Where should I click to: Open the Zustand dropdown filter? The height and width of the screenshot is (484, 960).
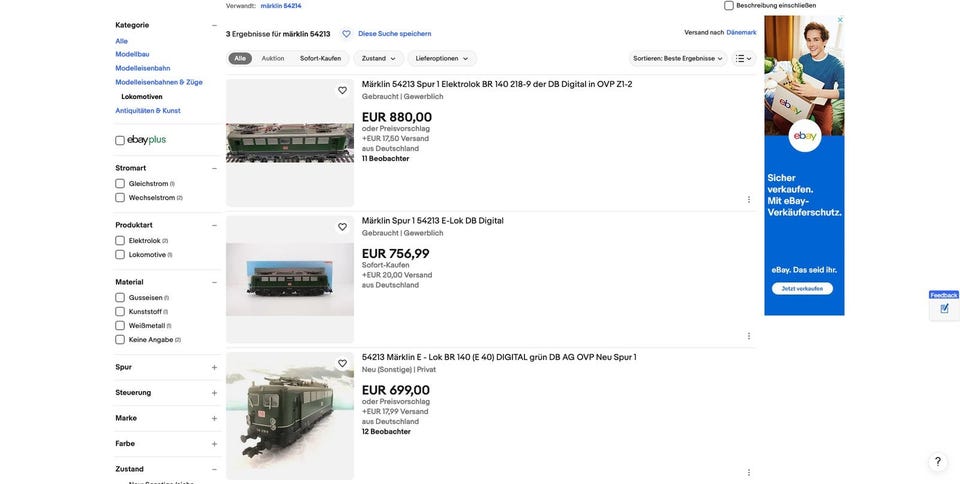click(379, 59)
